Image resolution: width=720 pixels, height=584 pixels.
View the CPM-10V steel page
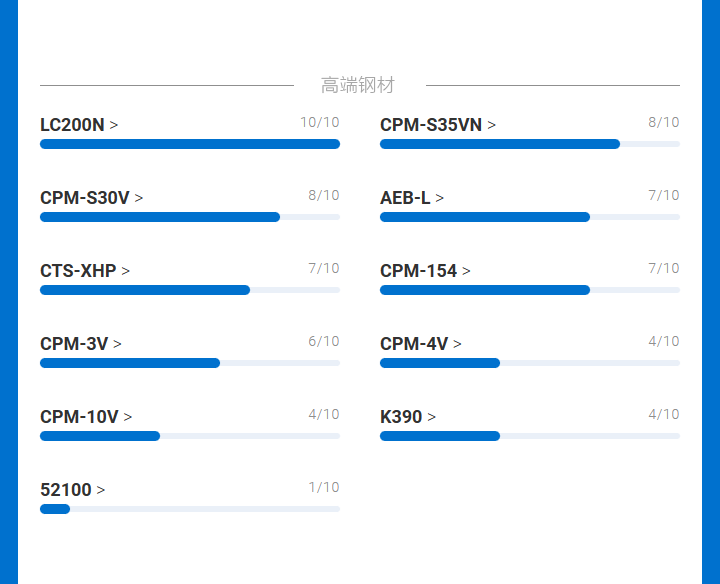(x=85, y=417)
